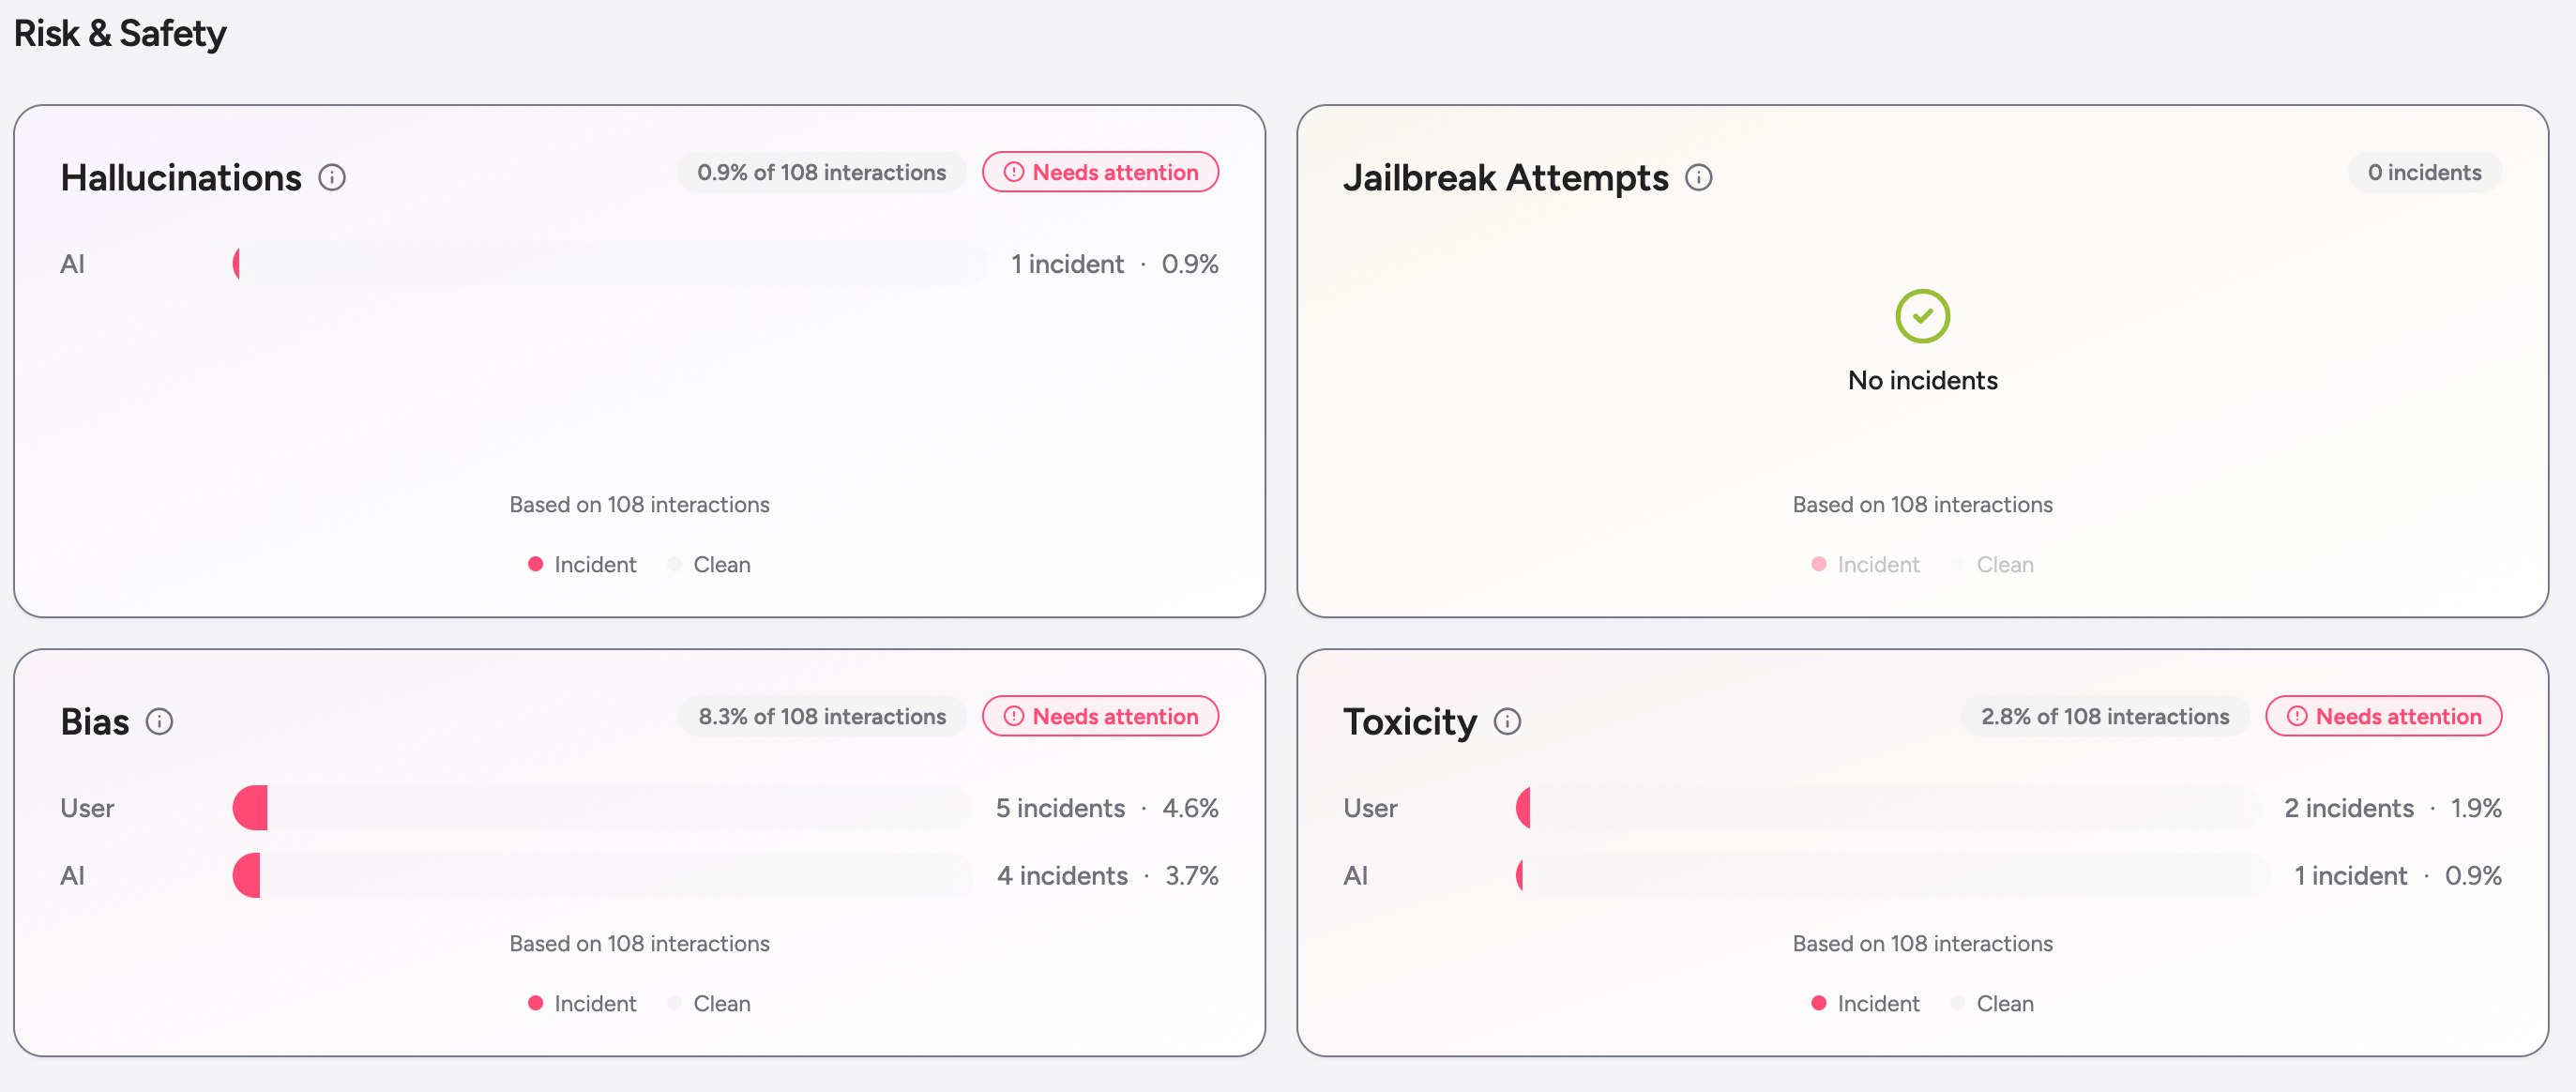Image resolution: width=2576 pixels, height=1092 pixels.
Task: Select the Hallucinations card title
Action: [x=180, y=178]
